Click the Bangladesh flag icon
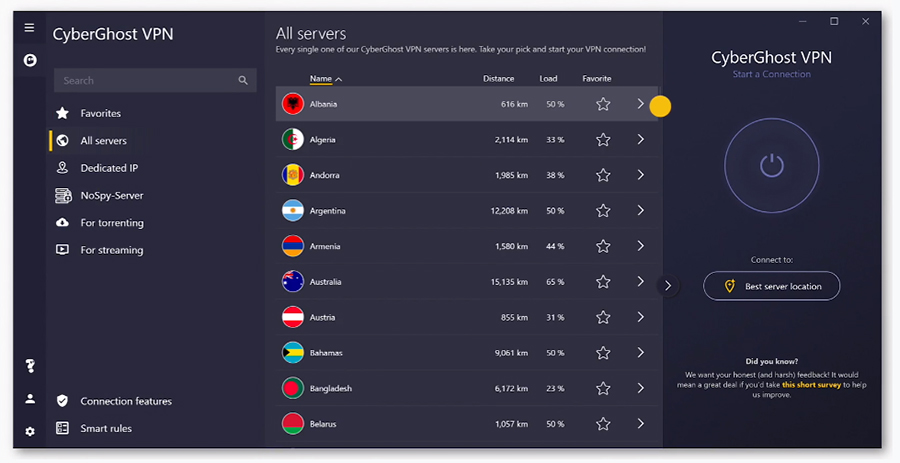900x463 pixels. click(293, 388)
